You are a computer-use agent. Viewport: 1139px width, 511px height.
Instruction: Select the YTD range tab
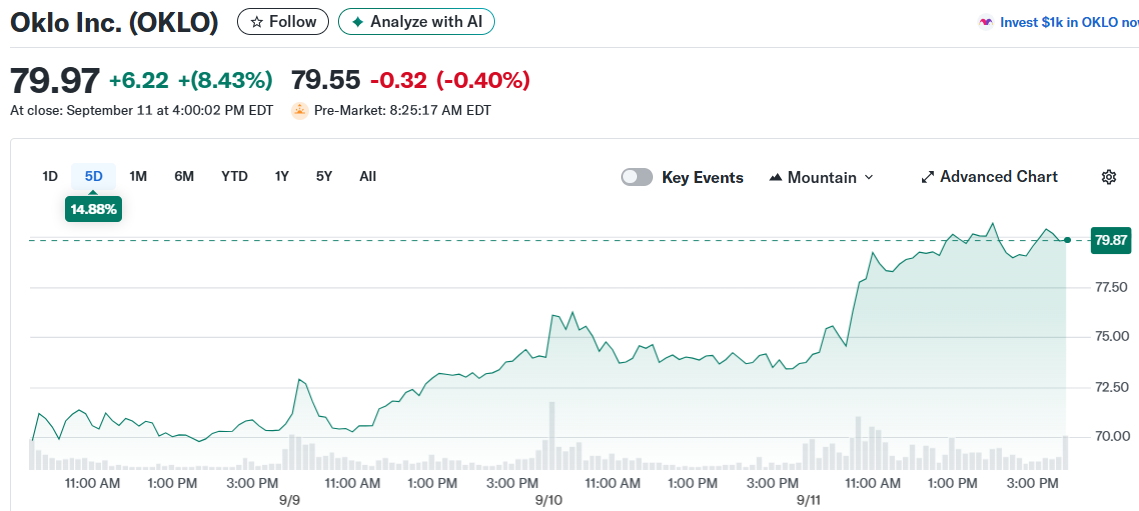pos(235,177)
